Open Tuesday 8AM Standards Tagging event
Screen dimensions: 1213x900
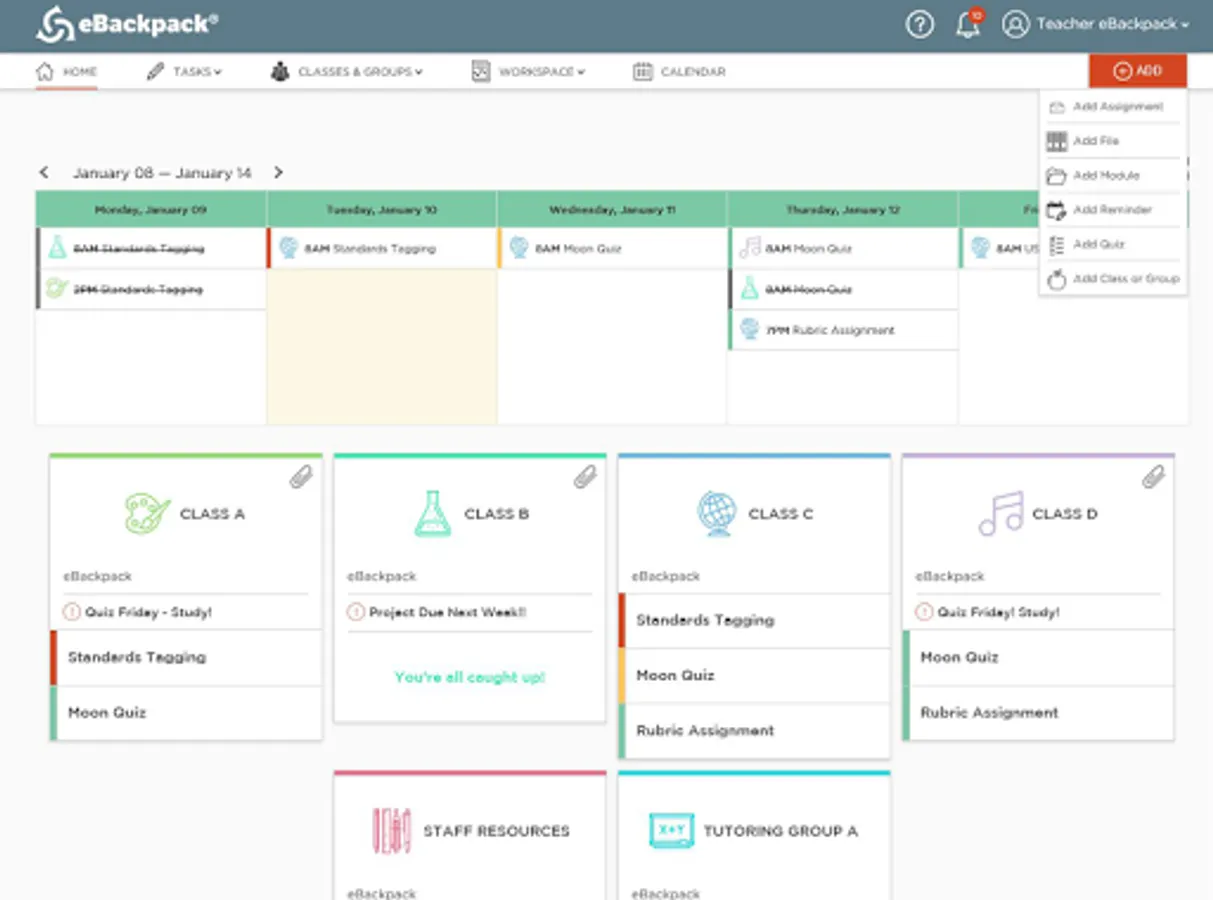381,248
